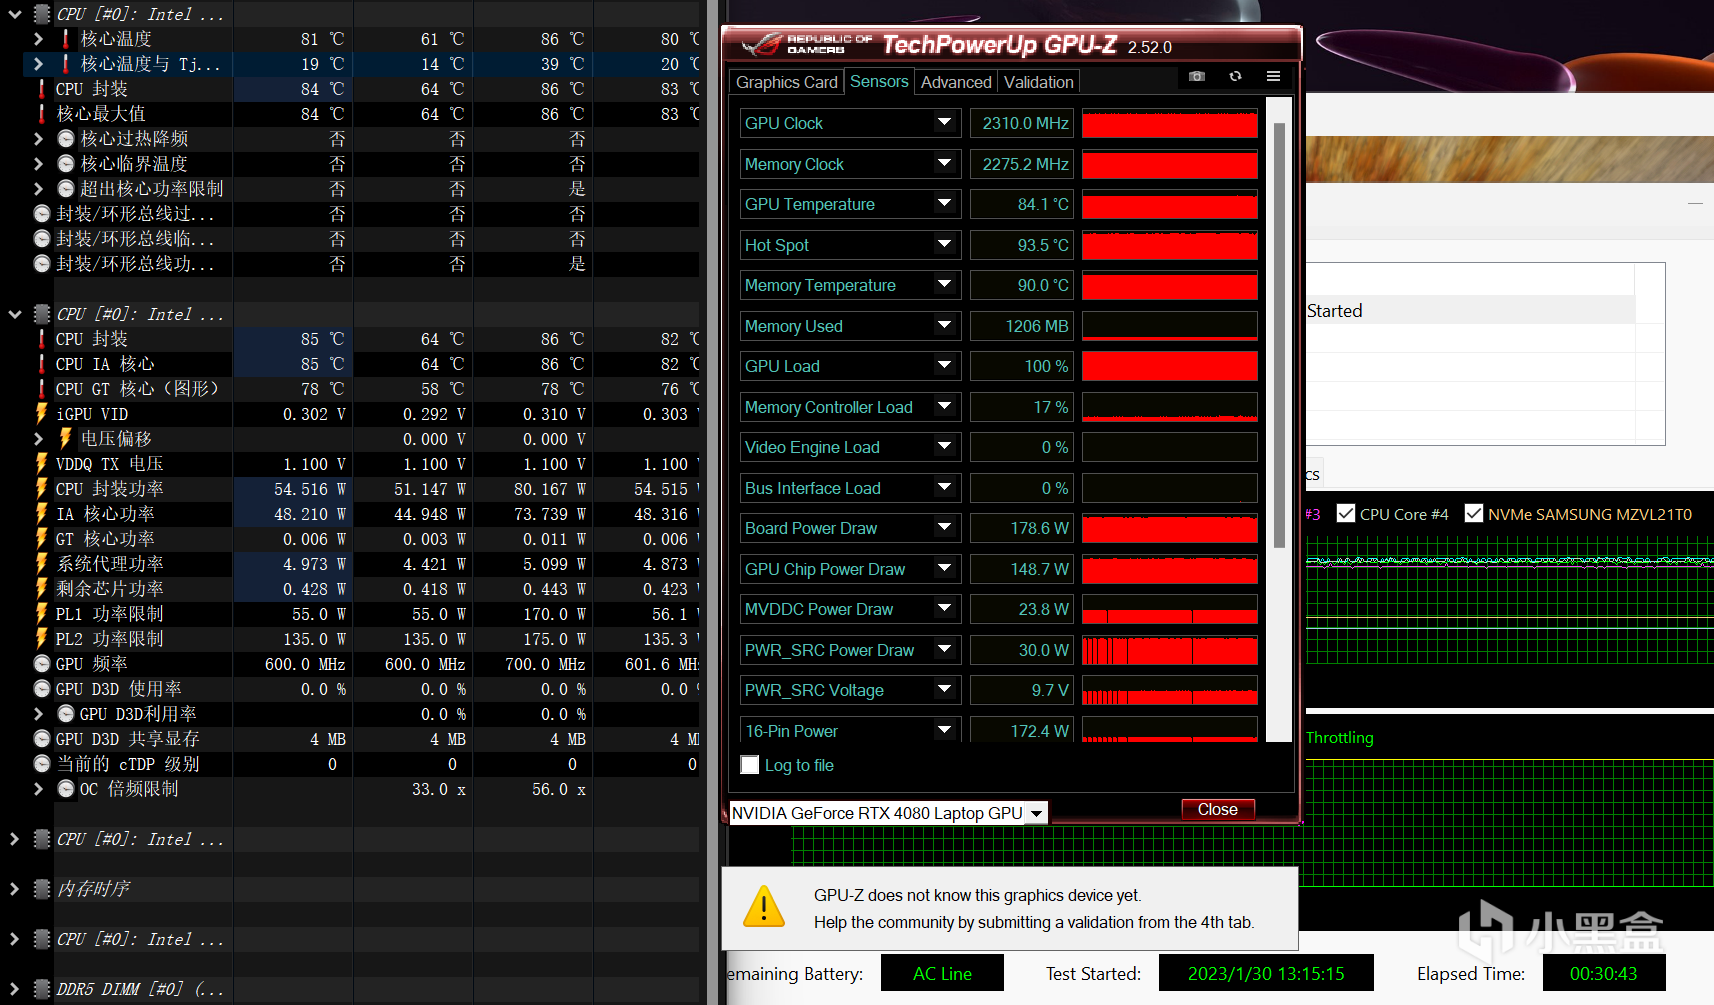
Task: Expand the 核心过热降频 row
Action: click(38, 139)
